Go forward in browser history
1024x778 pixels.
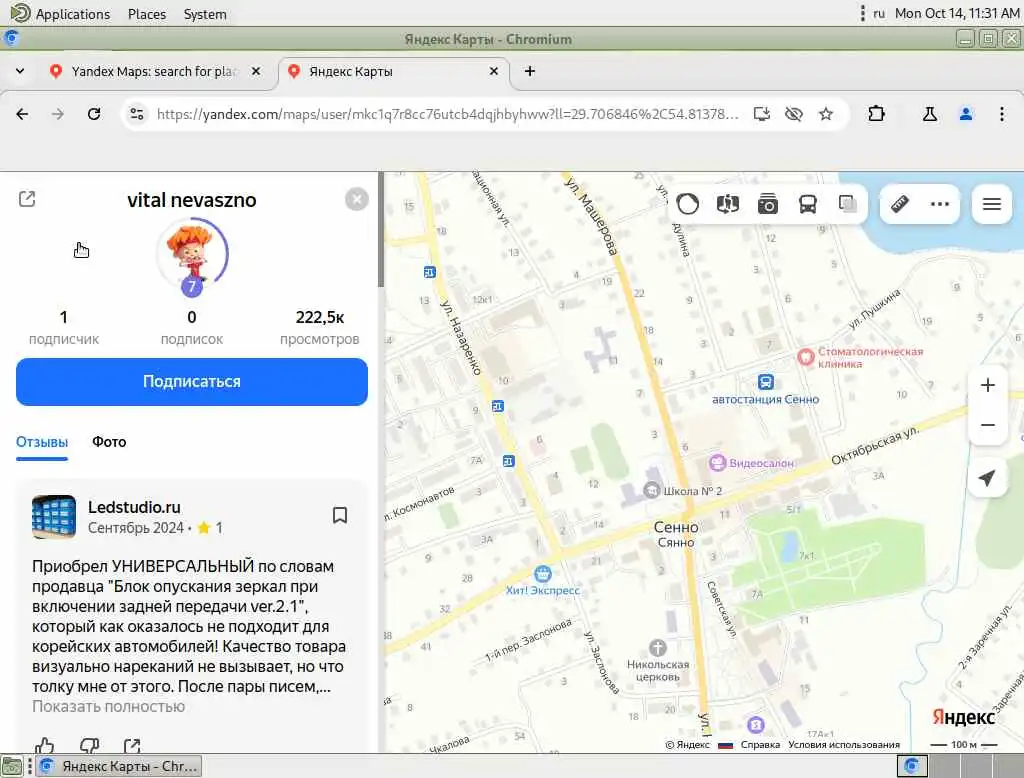click(x=58, y=114)
